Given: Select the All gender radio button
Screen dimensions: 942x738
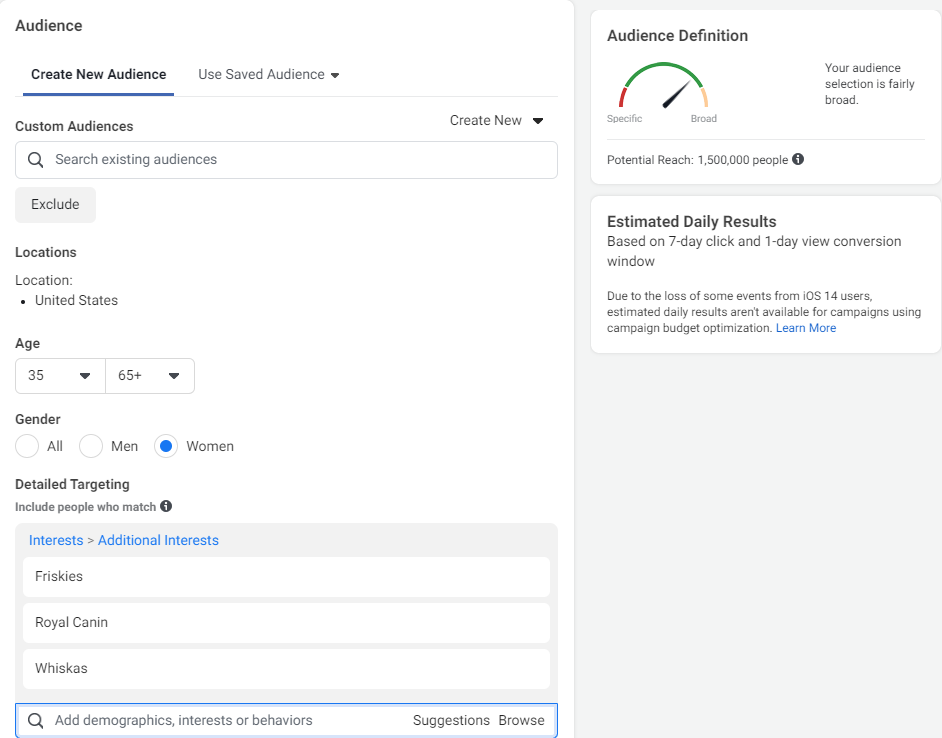Looking at the screenshot, I should (27, 446).
